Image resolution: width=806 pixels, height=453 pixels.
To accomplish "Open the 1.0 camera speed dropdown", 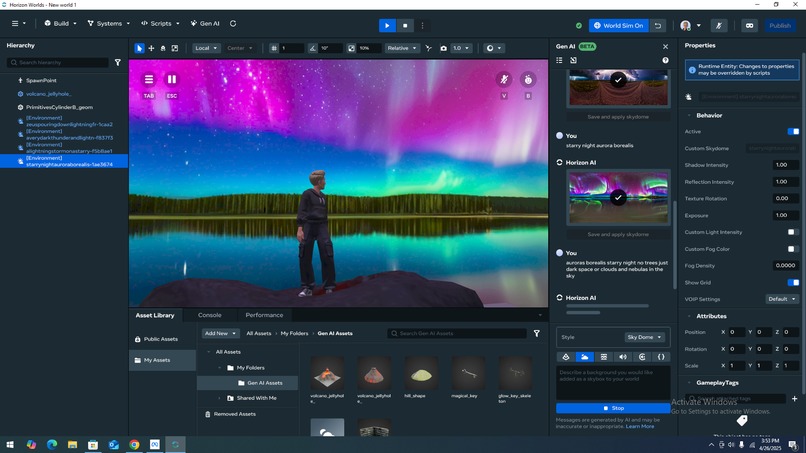I will 461,48.
